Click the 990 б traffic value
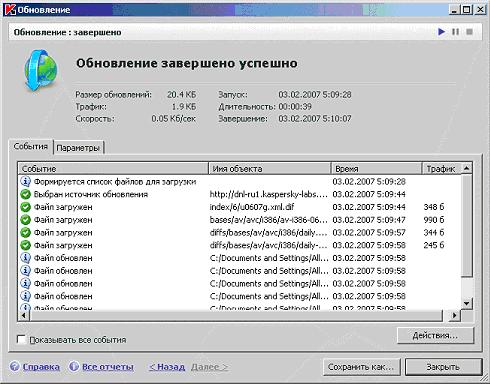 [x=434, y=220]
